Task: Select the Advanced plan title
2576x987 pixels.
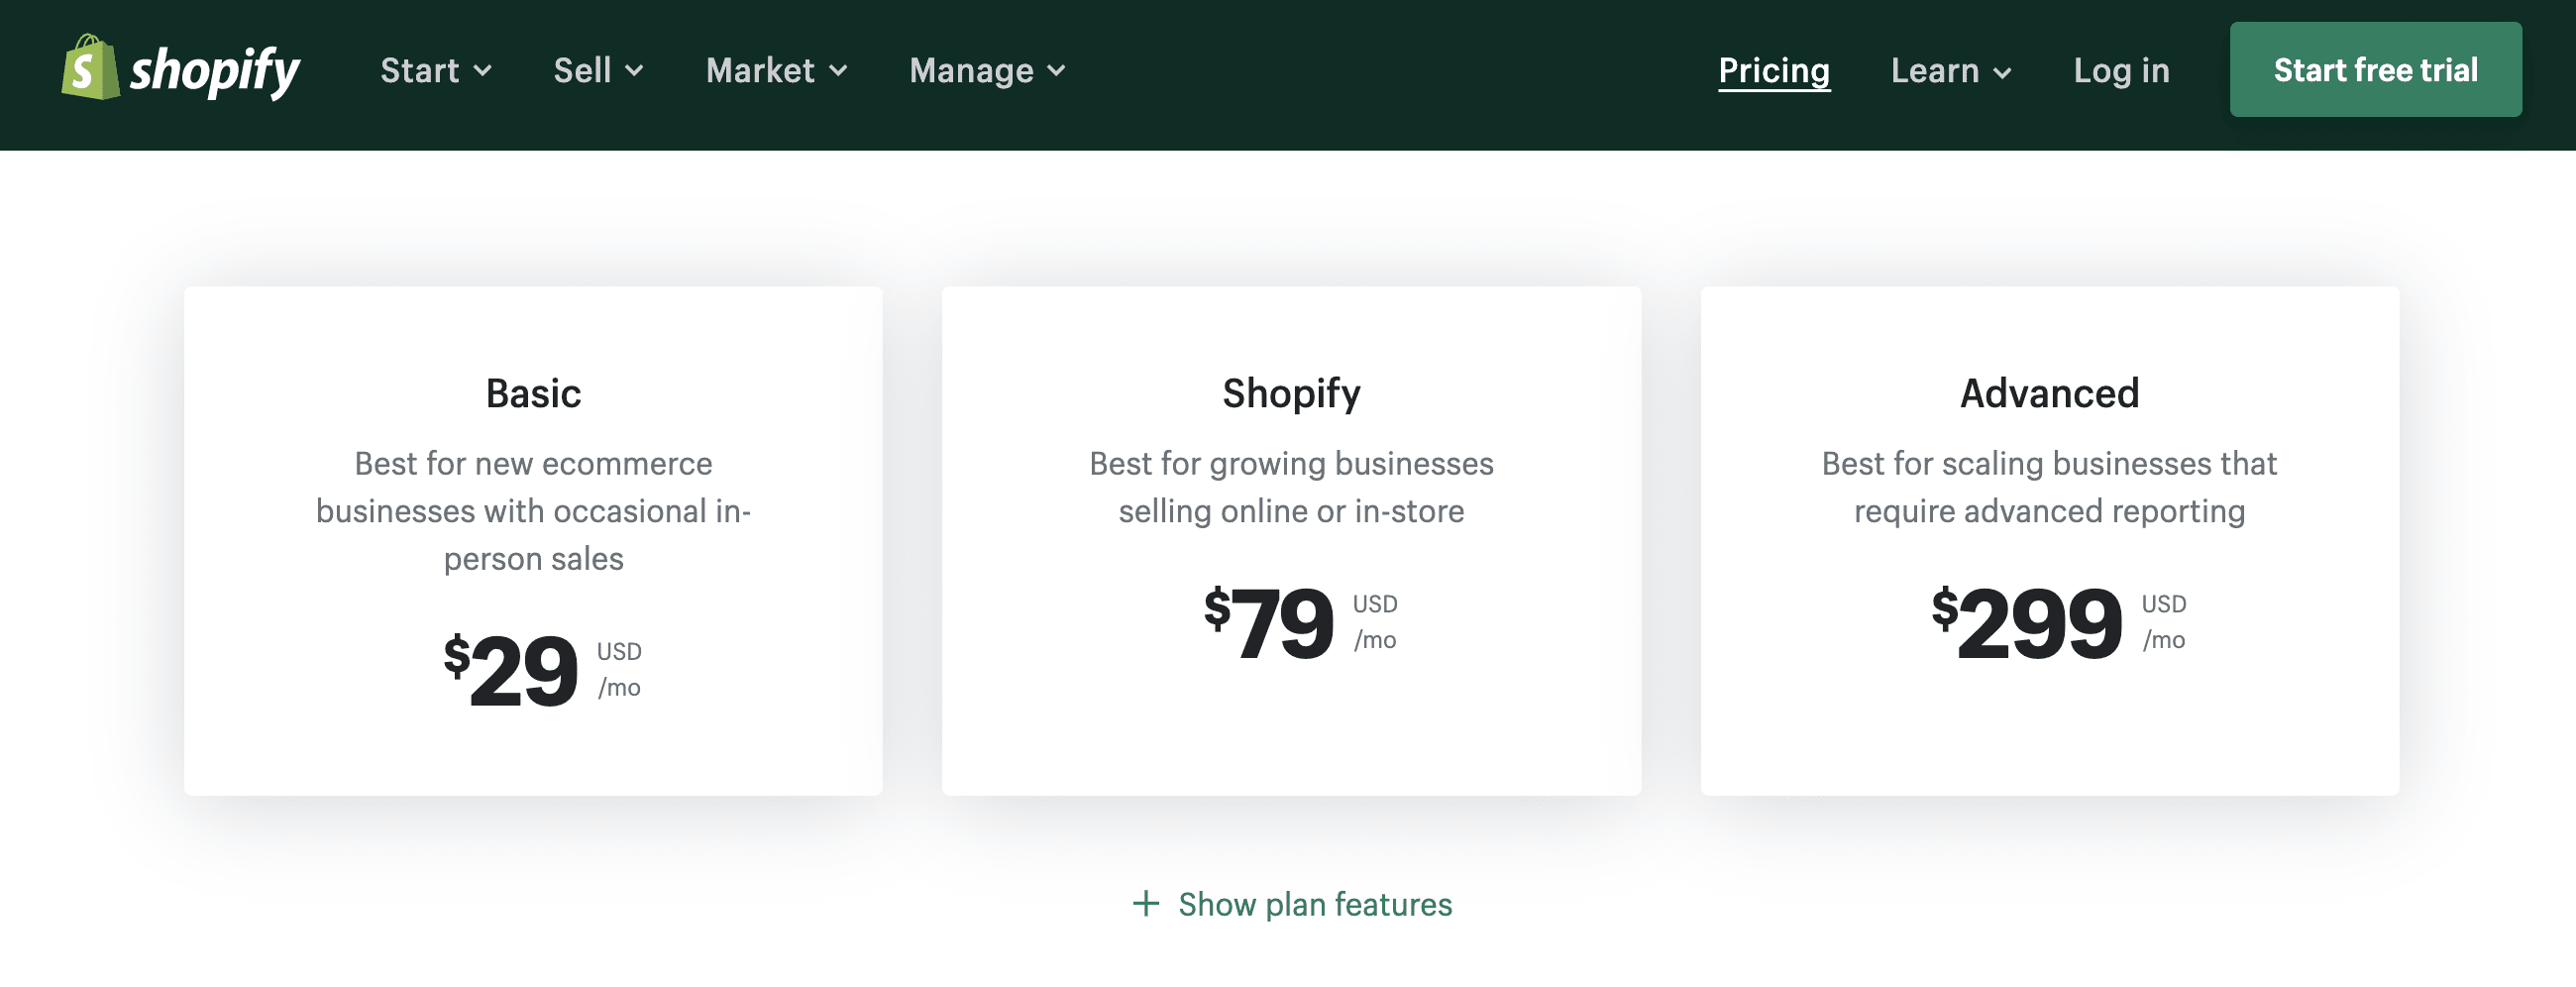Action: [x=2049, y=393]
